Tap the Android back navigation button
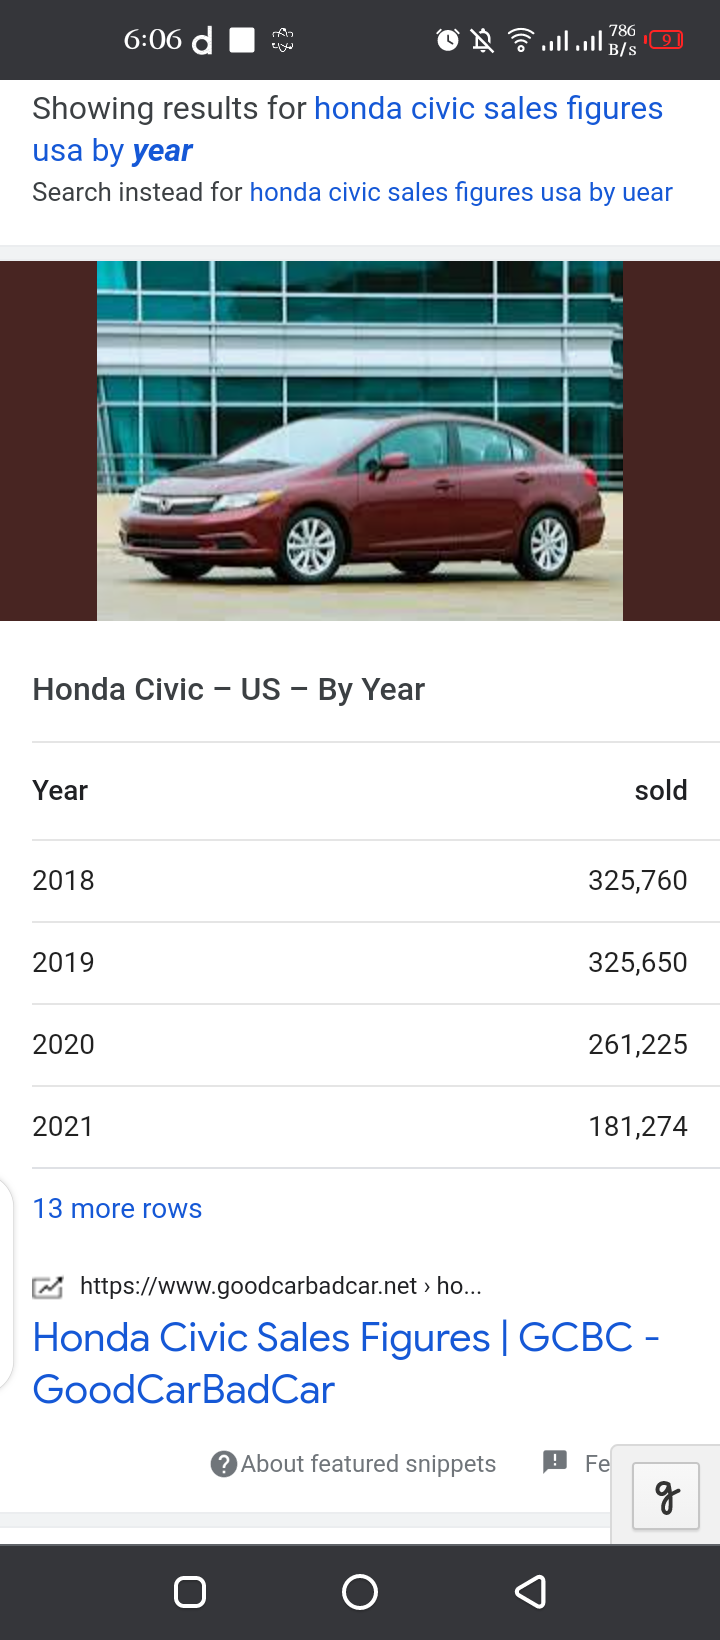The image size is (720, 1640). pos(530,1592)
